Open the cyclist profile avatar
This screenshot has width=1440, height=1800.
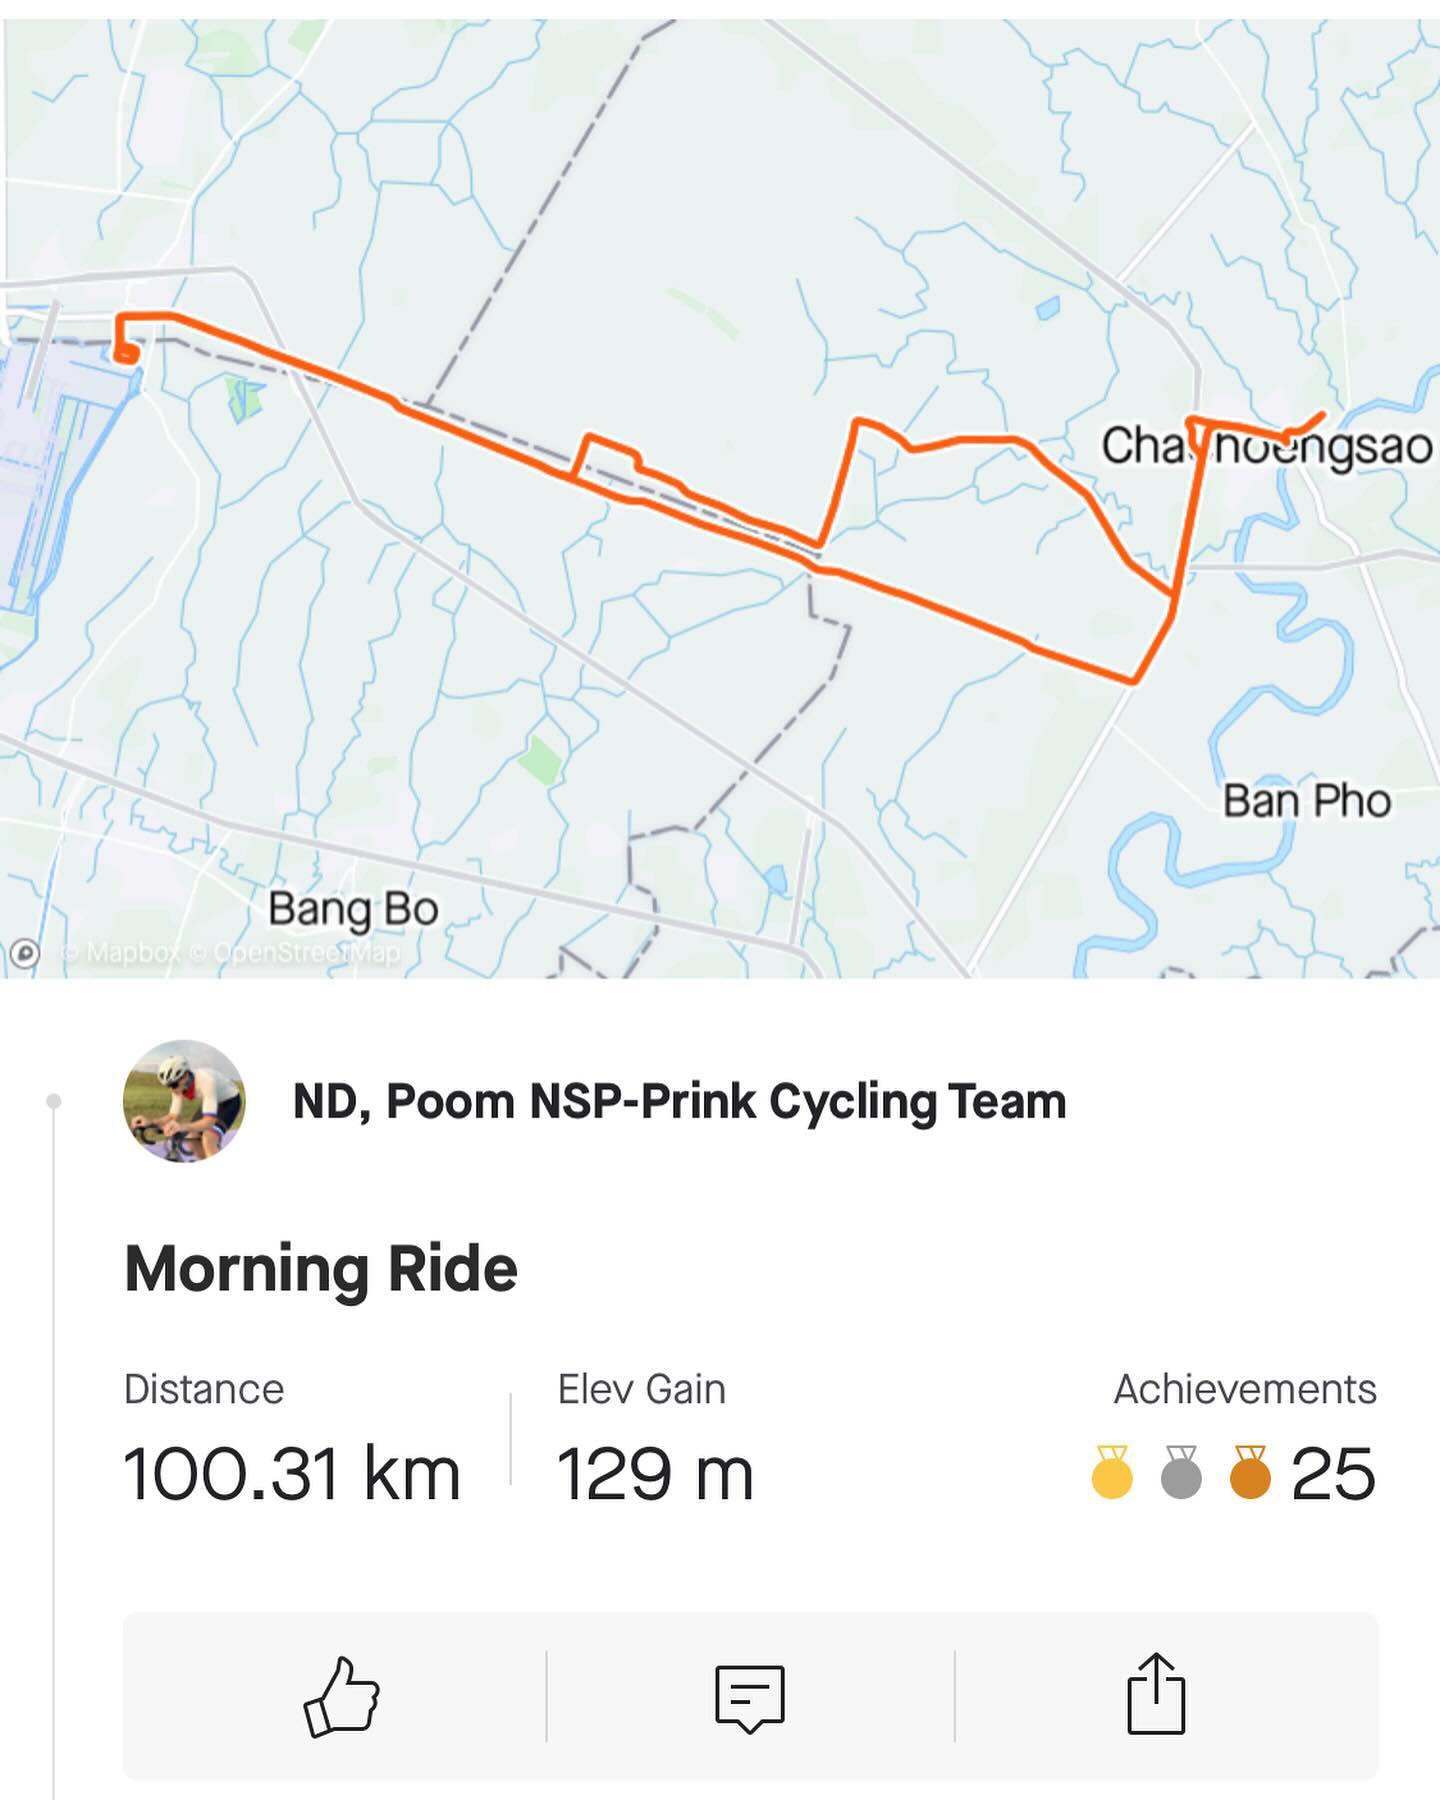pos(184,1101)
